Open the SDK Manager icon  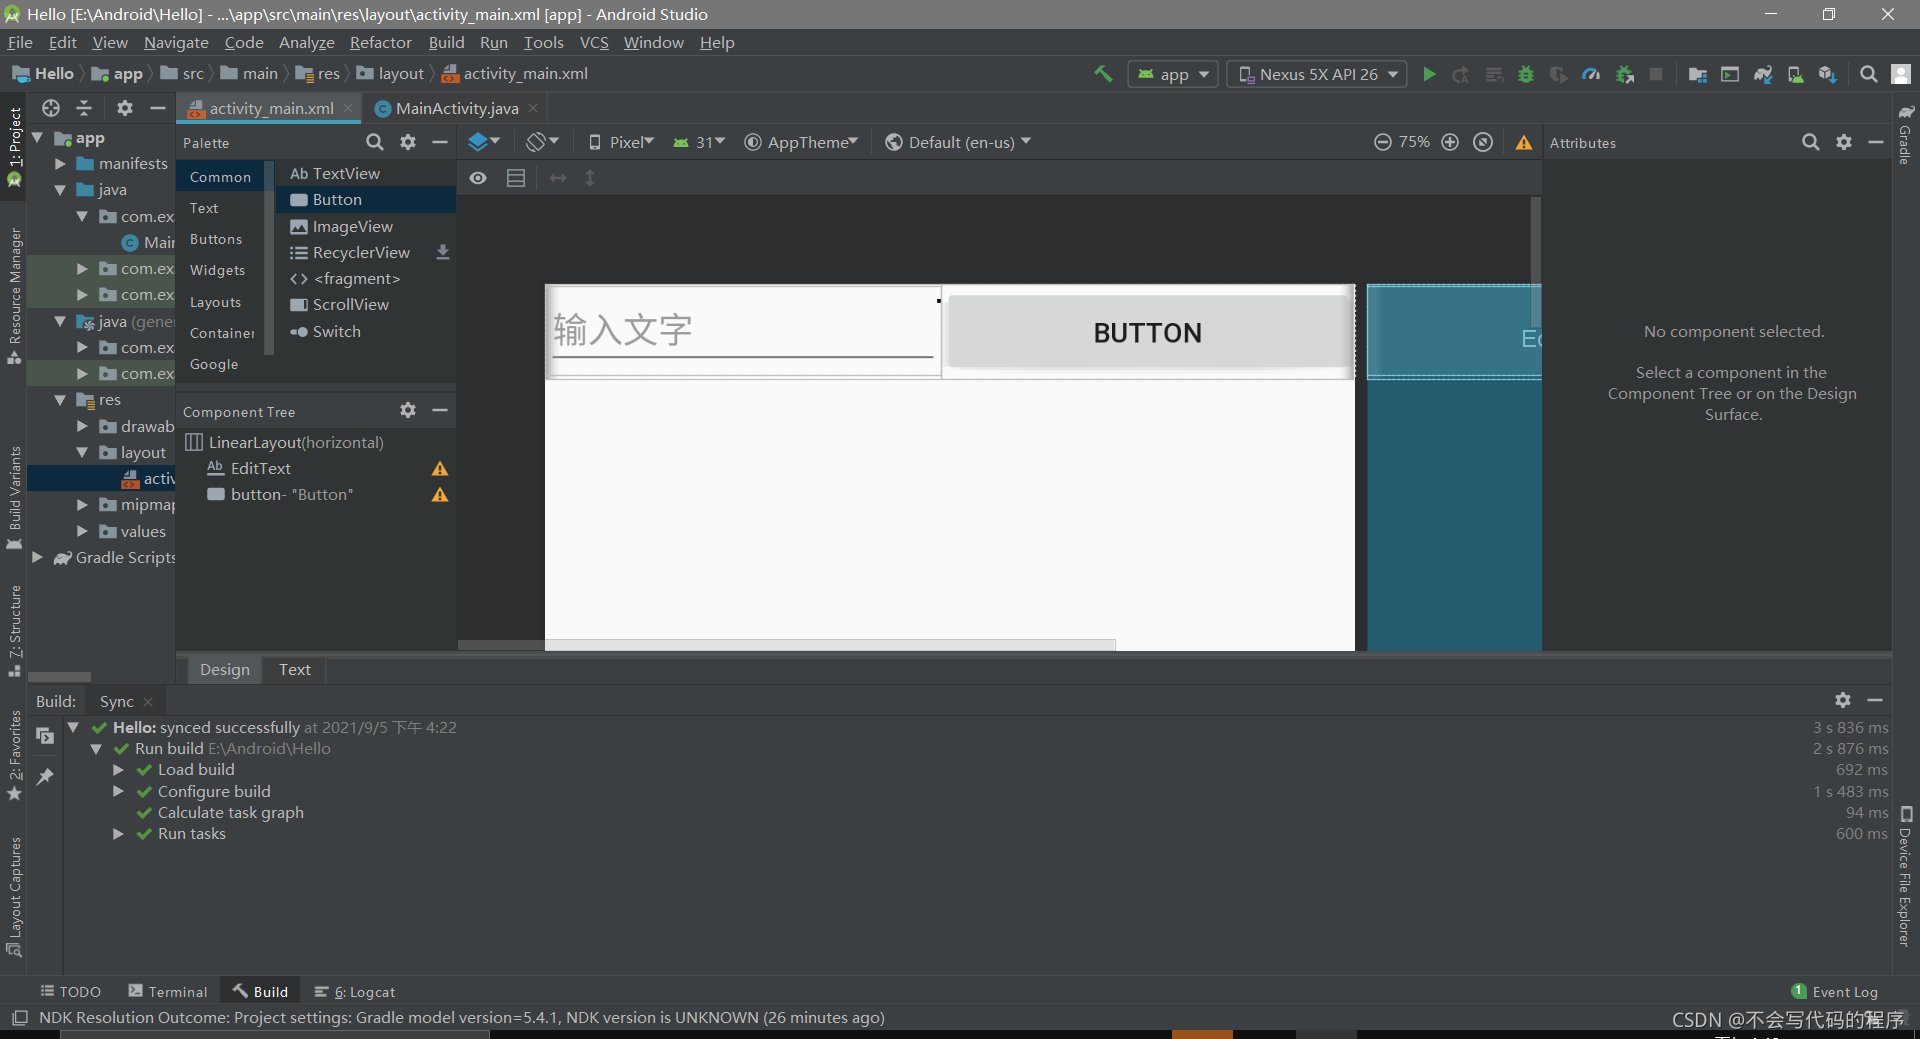tap(1828, 74)
